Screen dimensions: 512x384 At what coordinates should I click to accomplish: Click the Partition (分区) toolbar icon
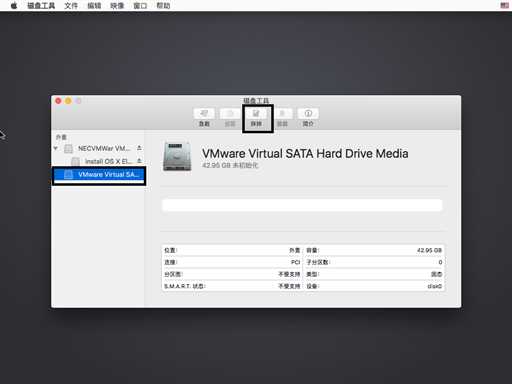(x=230, y=114)
